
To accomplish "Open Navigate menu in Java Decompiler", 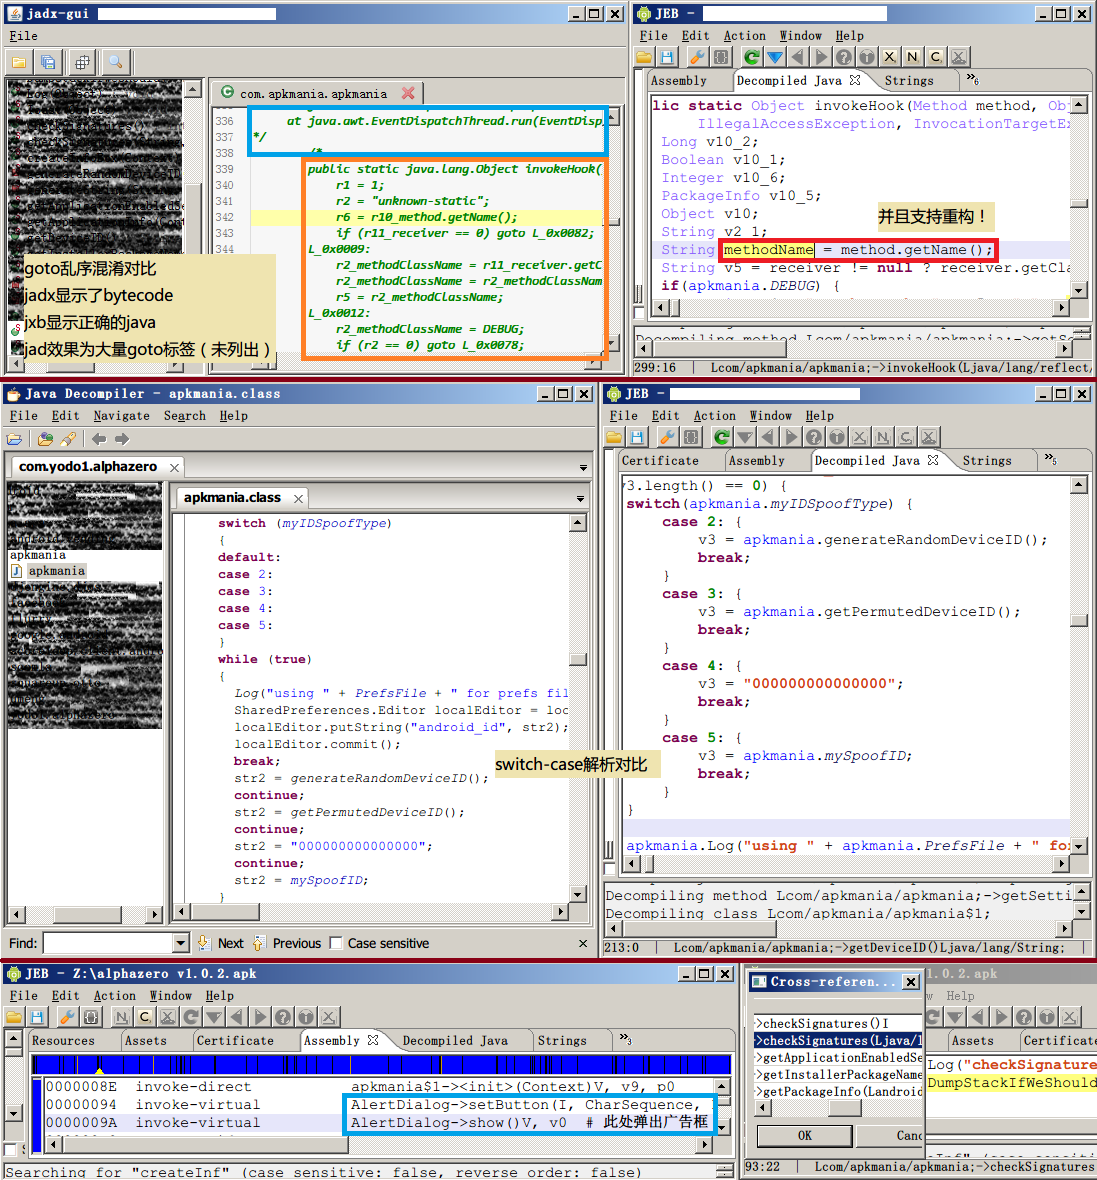I will pyautogui.click(x=121, y=416).
